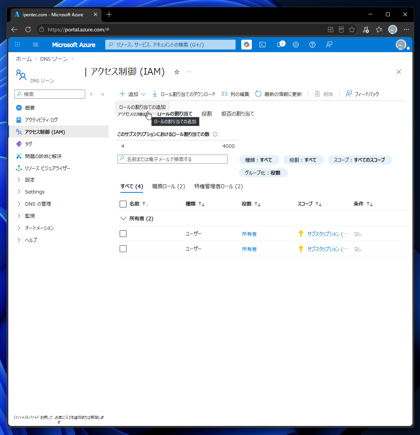Image resolution: width=420 pixels, height=435 pixels.
Task: Collapse the sidebar with the double-chevron
Action: click(x=102, y=94)
